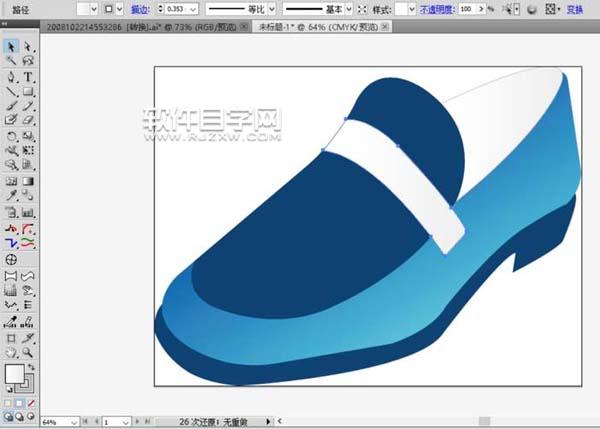Click the white Fill color swatch
The width and height of the screenshot is (600, 429).
coord(14,375)
